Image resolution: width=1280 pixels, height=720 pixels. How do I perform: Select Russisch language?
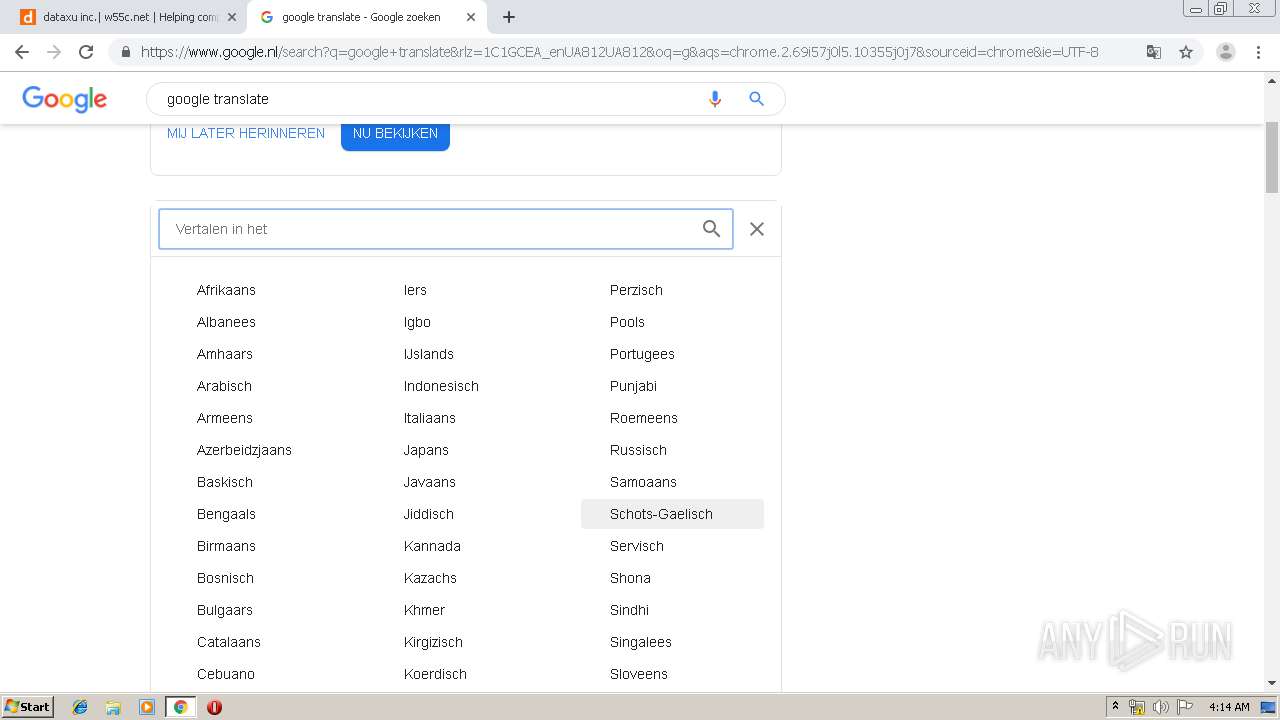[x=638, y=450]
